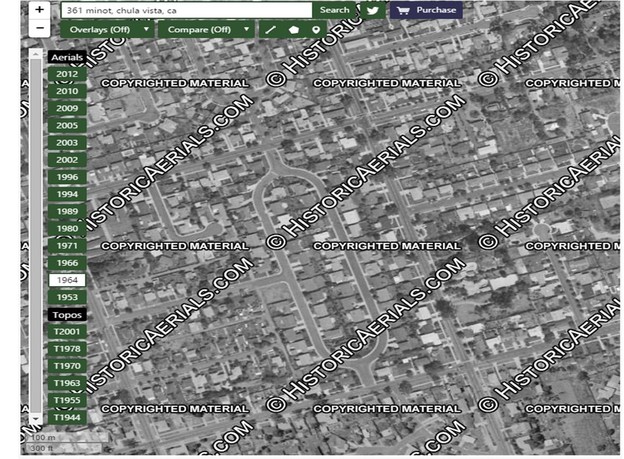Image resolution: width=624 pixels, height=459 pixels.
Task: Click the Purchase cart button
Action: tap(426, 10)
